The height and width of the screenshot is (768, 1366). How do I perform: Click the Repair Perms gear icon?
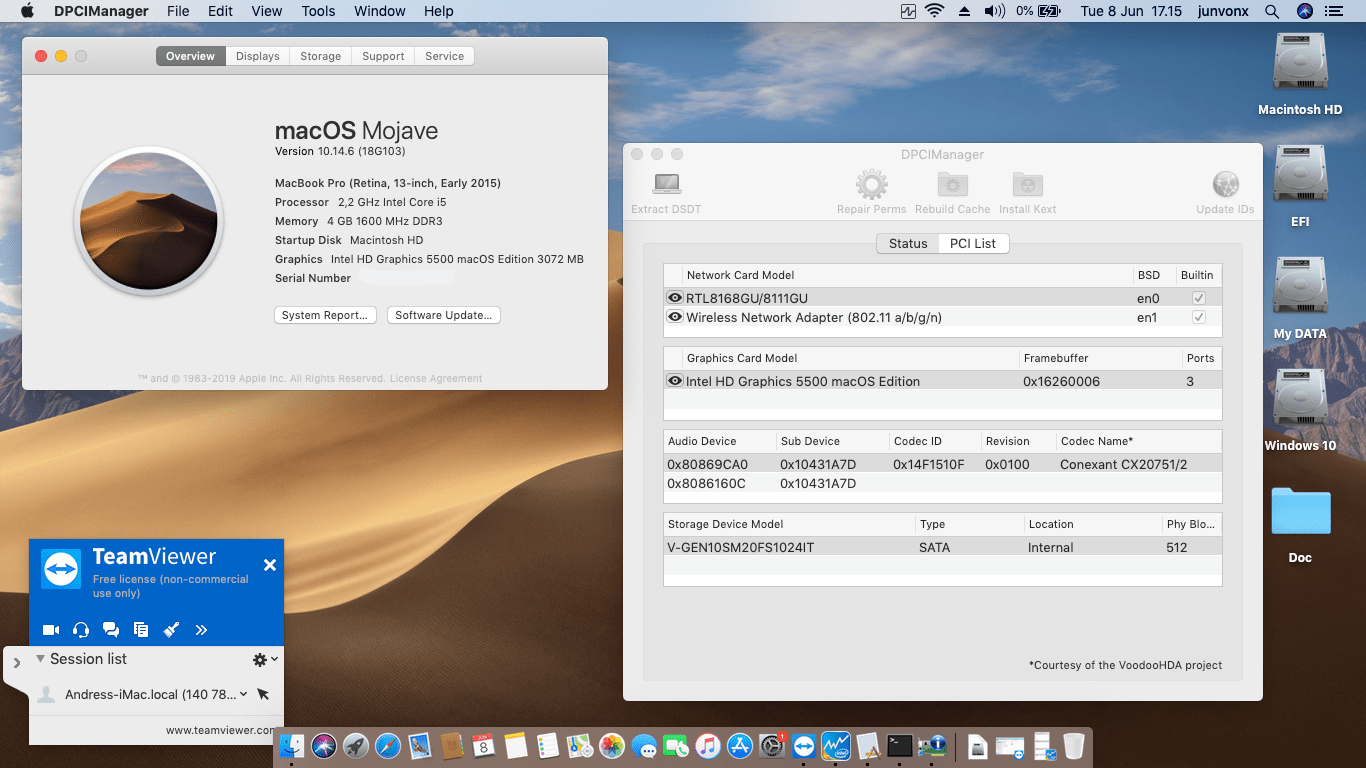[x=872, y=185]
